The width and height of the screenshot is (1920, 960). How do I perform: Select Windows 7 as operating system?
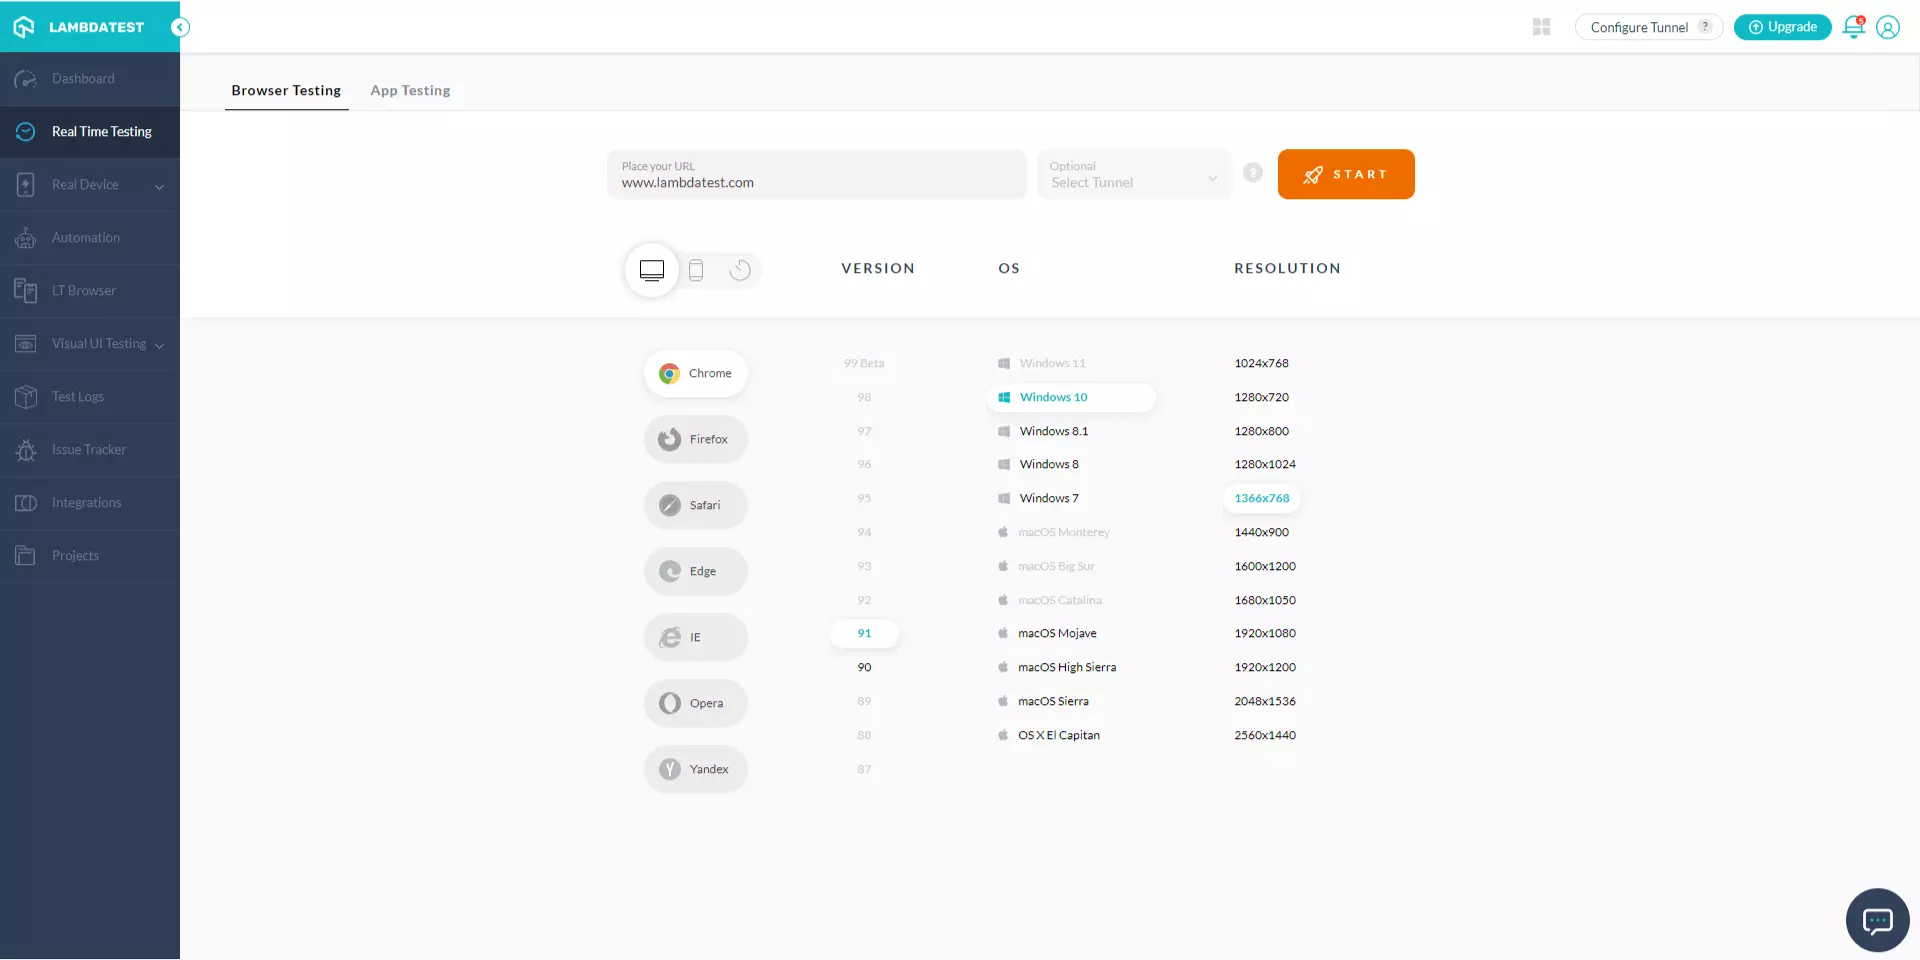1048,497
